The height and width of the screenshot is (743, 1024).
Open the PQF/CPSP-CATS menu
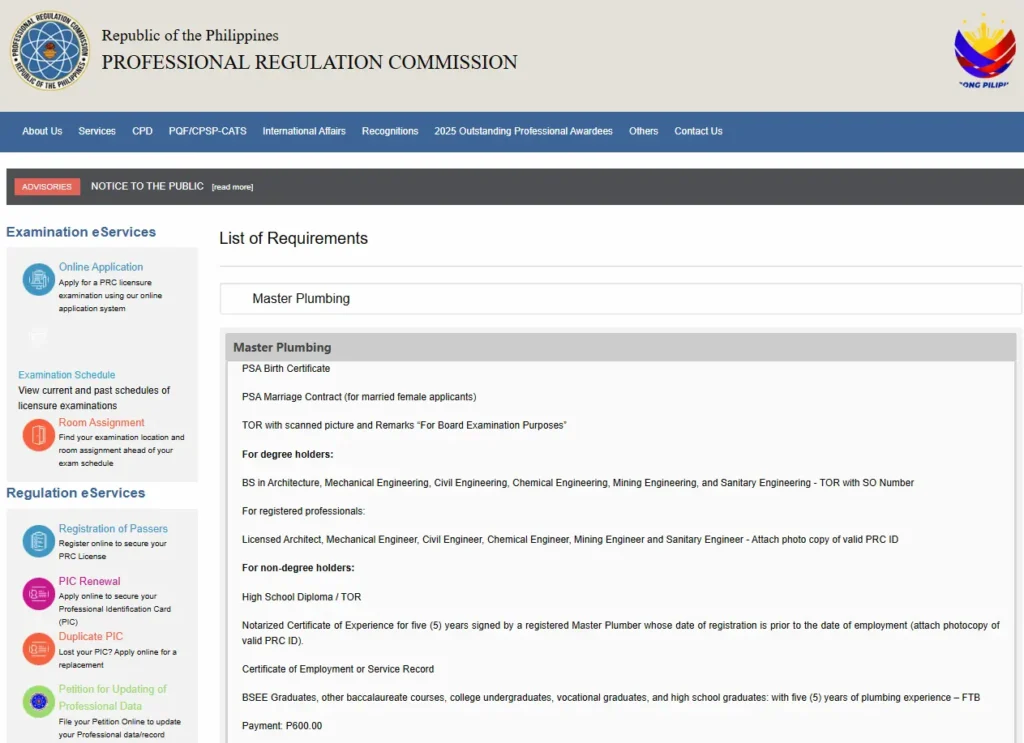(x=208, y=131)
